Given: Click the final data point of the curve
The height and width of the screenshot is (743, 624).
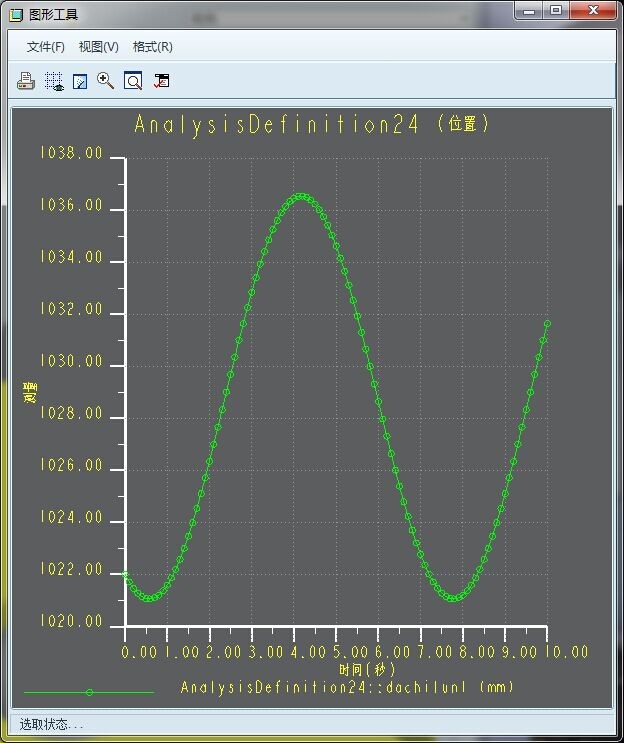Looking at the screenshot, I should point(547,324).
